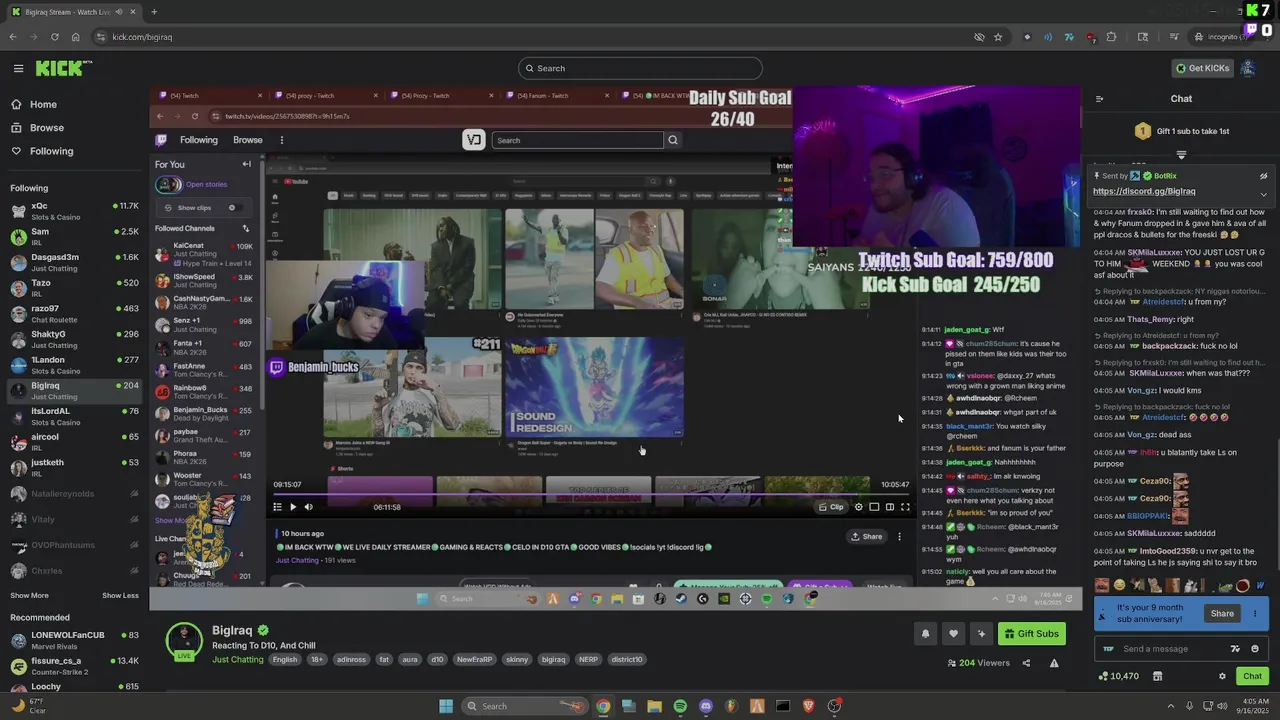This screenshot has height=720, width=1280.
Task: Reload the page in browser
Action: pyautogui.click(x=55, y=37)
